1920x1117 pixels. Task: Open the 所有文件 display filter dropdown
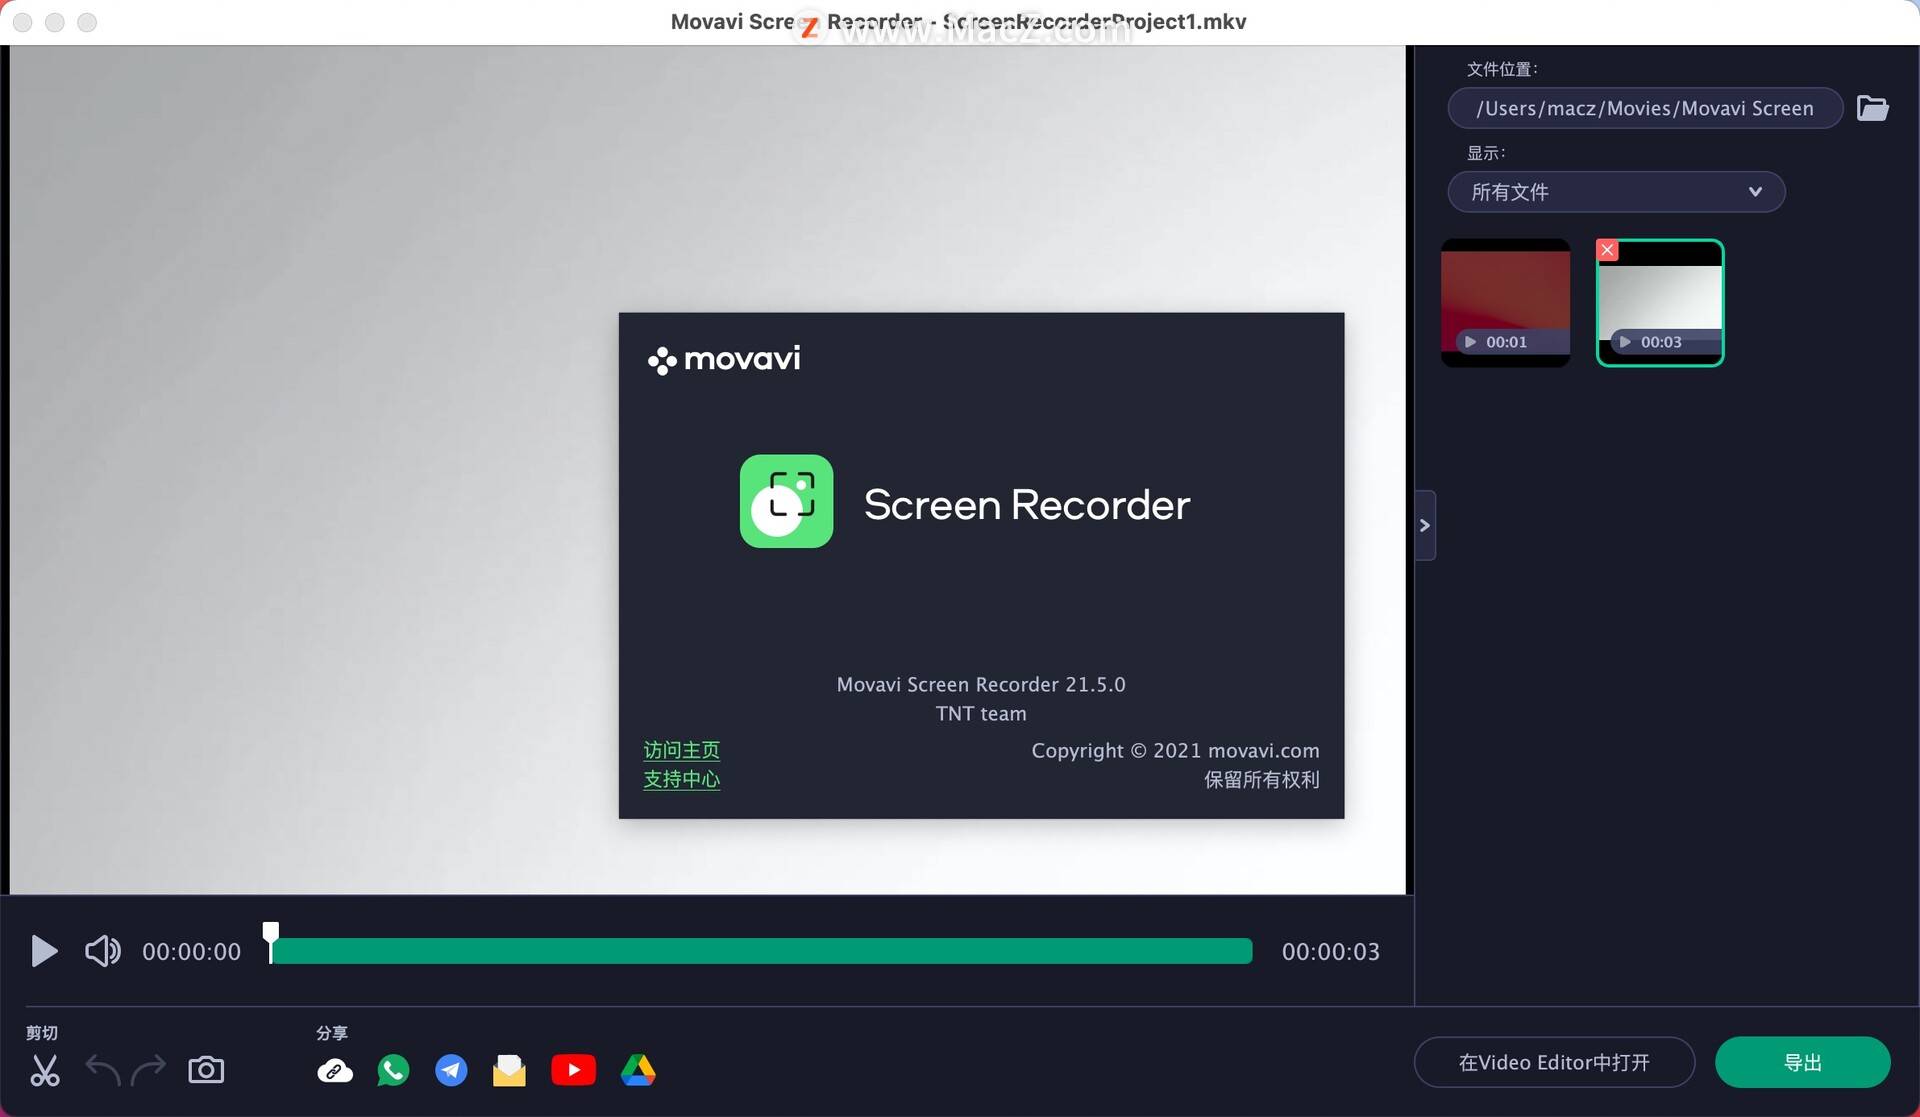[1616, 192]
